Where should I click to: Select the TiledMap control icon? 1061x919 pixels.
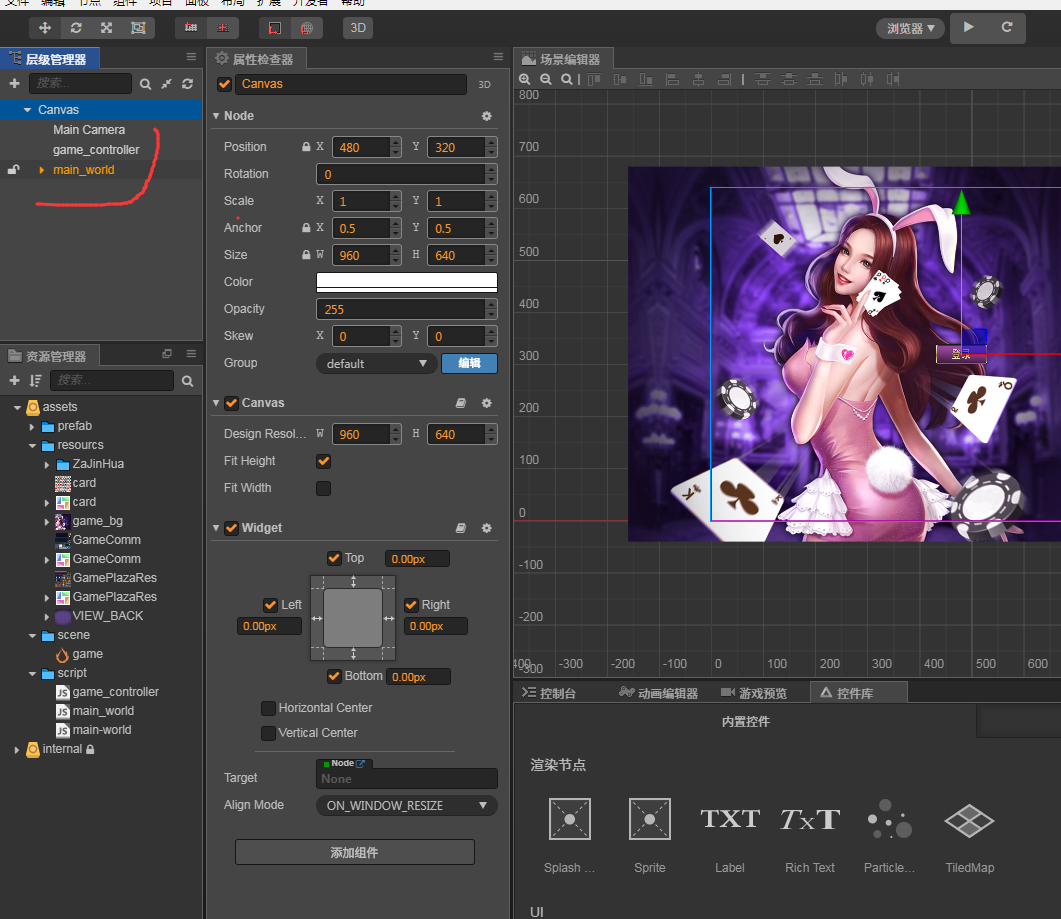969,820
